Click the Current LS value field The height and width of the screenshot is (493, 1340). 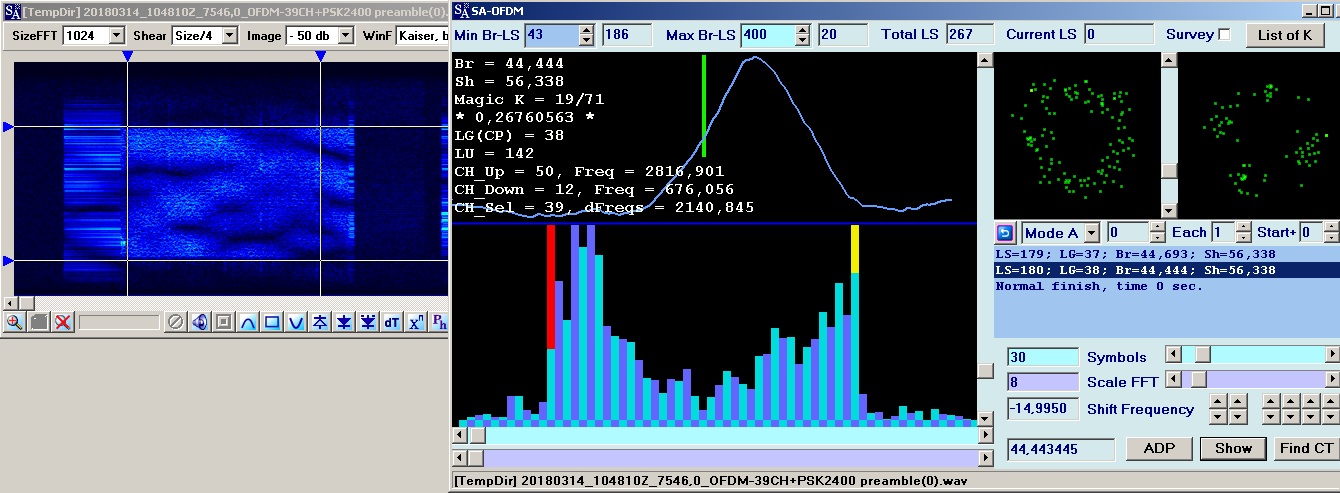pyautogui.click(x=1118, y=35)
